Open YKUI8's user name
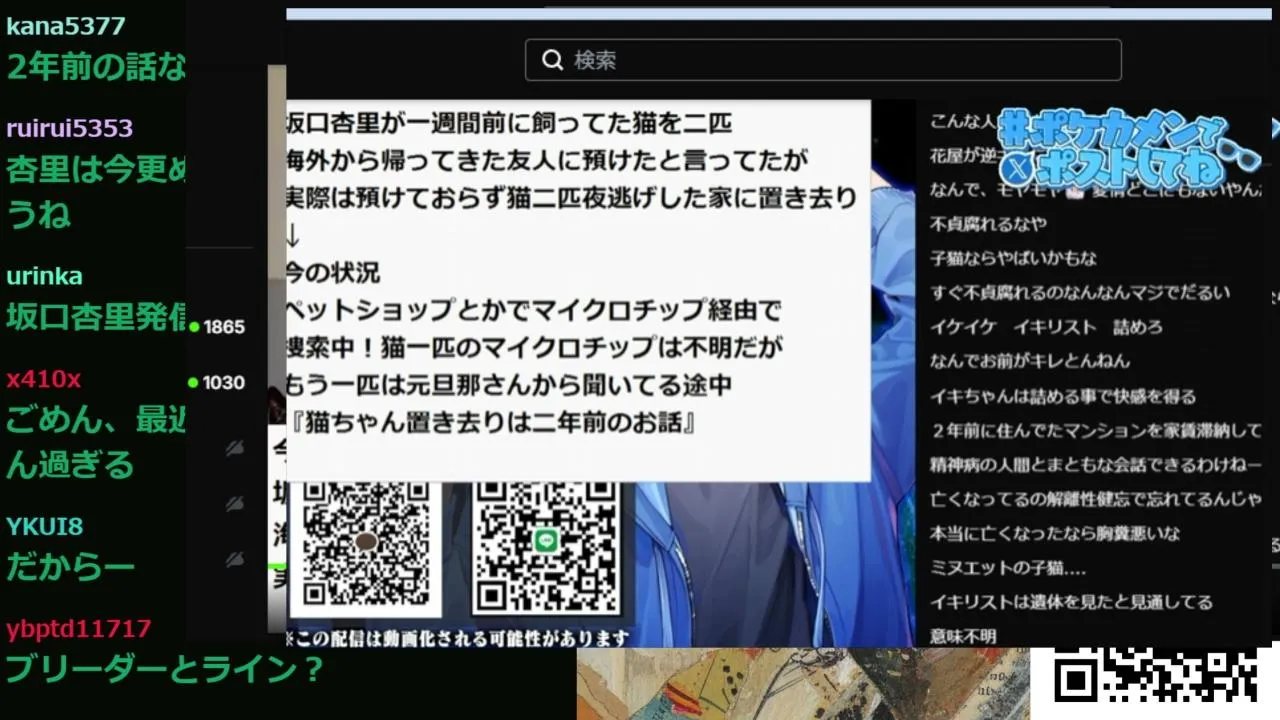The height and width of the screenshot is (720, 1280). coord(44,526)
